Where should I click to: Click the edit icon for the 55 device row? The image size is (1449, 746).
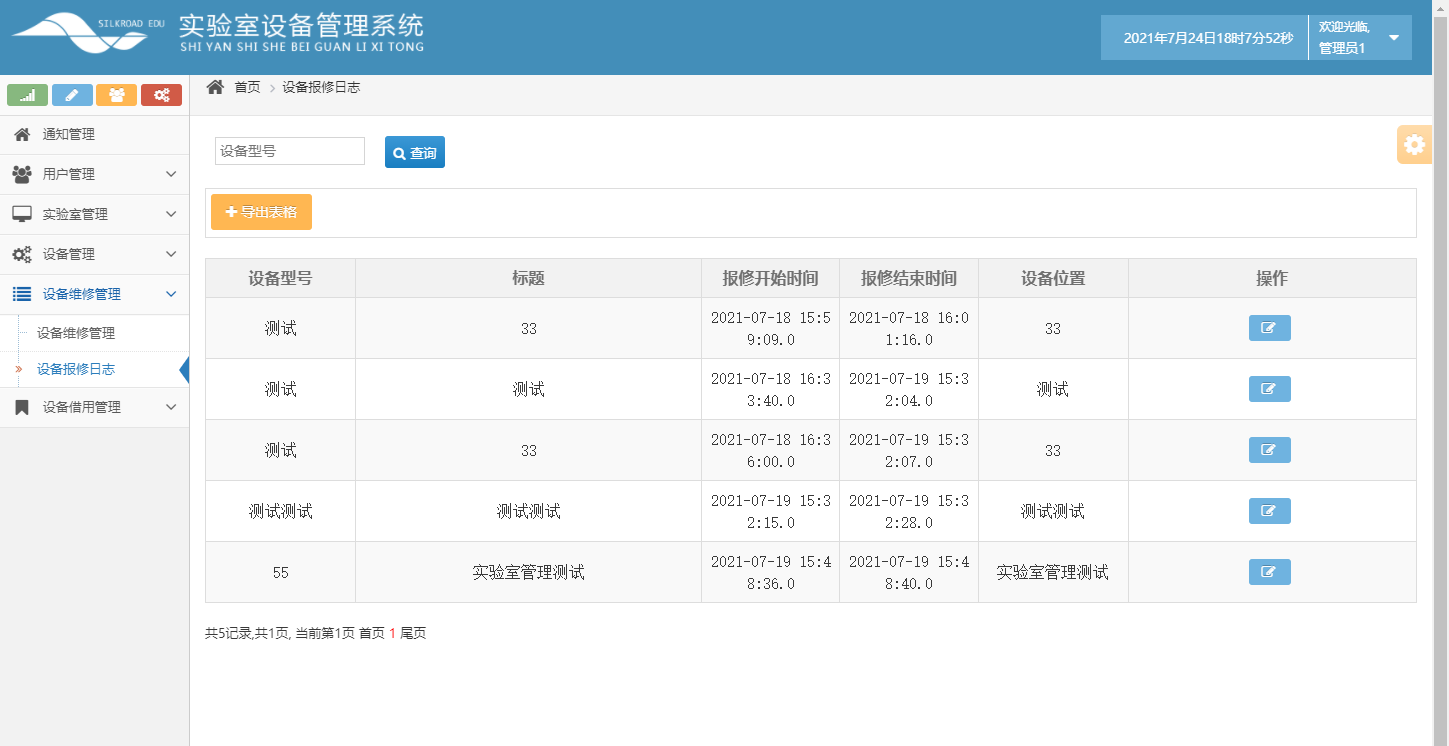(x=1269, y=572)
